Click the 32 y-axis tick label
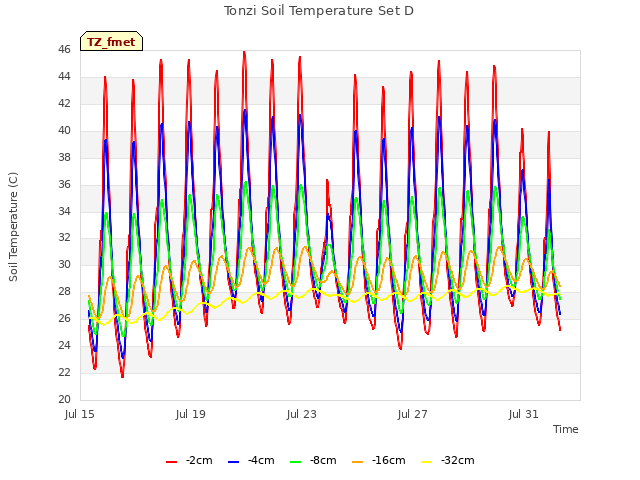The width and height of the screenshot is (640, 480). coord(64,238)
